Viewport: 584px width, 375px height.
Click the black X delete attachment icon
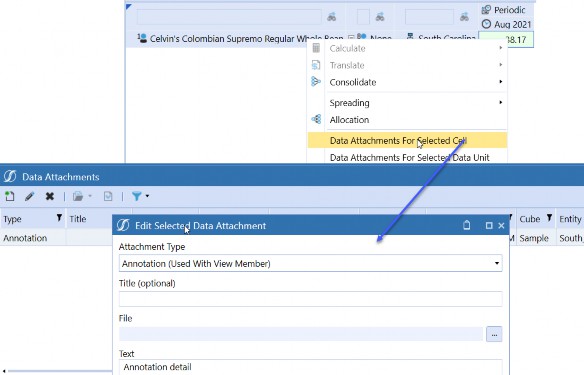coord(50,196)
